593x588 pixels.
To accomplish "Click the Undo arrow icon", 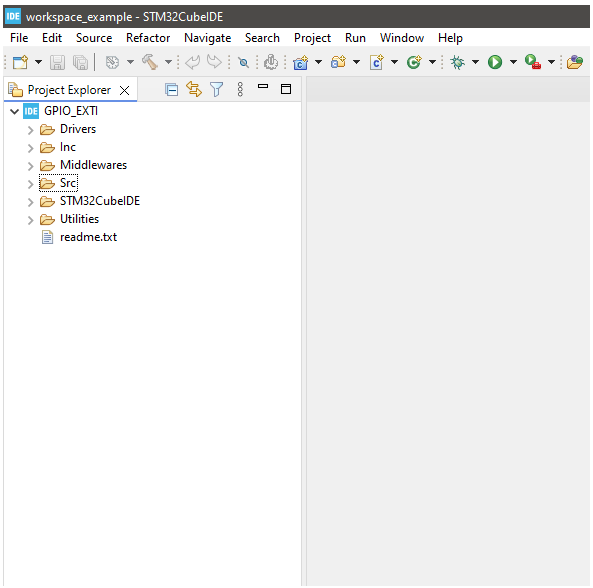I will coord(192,62).
